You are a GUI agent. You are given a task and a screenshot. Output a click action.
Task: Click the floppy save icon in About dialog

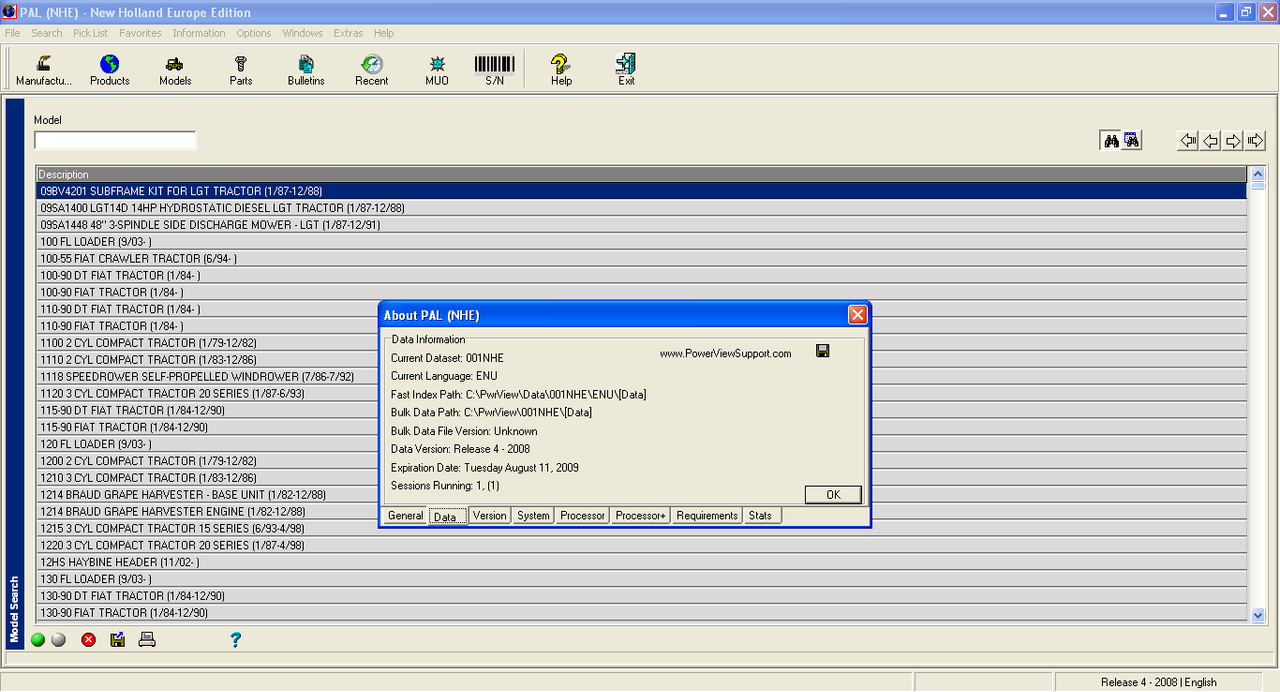822,351
